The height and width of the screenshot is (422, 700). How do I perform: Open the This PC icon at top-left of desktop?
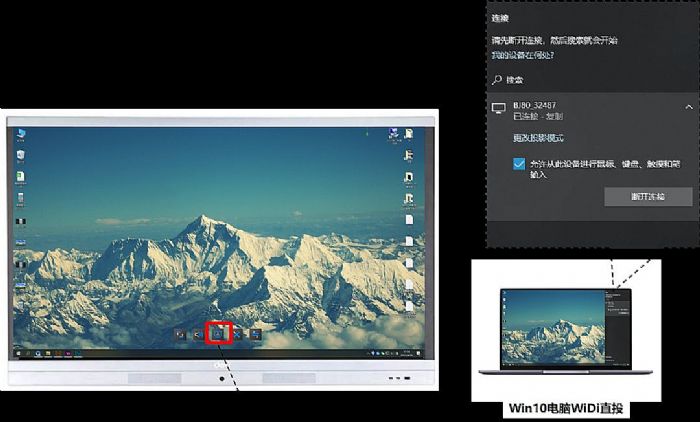pos(21,134)
